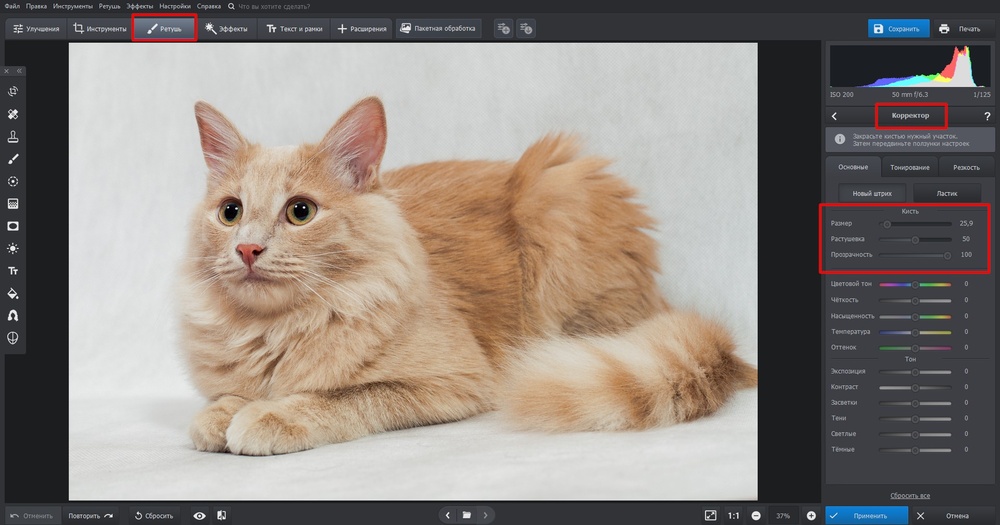Select the paint bucket fill tool
Viewport: 1000px width, 525px height.
tap(14, 294)
